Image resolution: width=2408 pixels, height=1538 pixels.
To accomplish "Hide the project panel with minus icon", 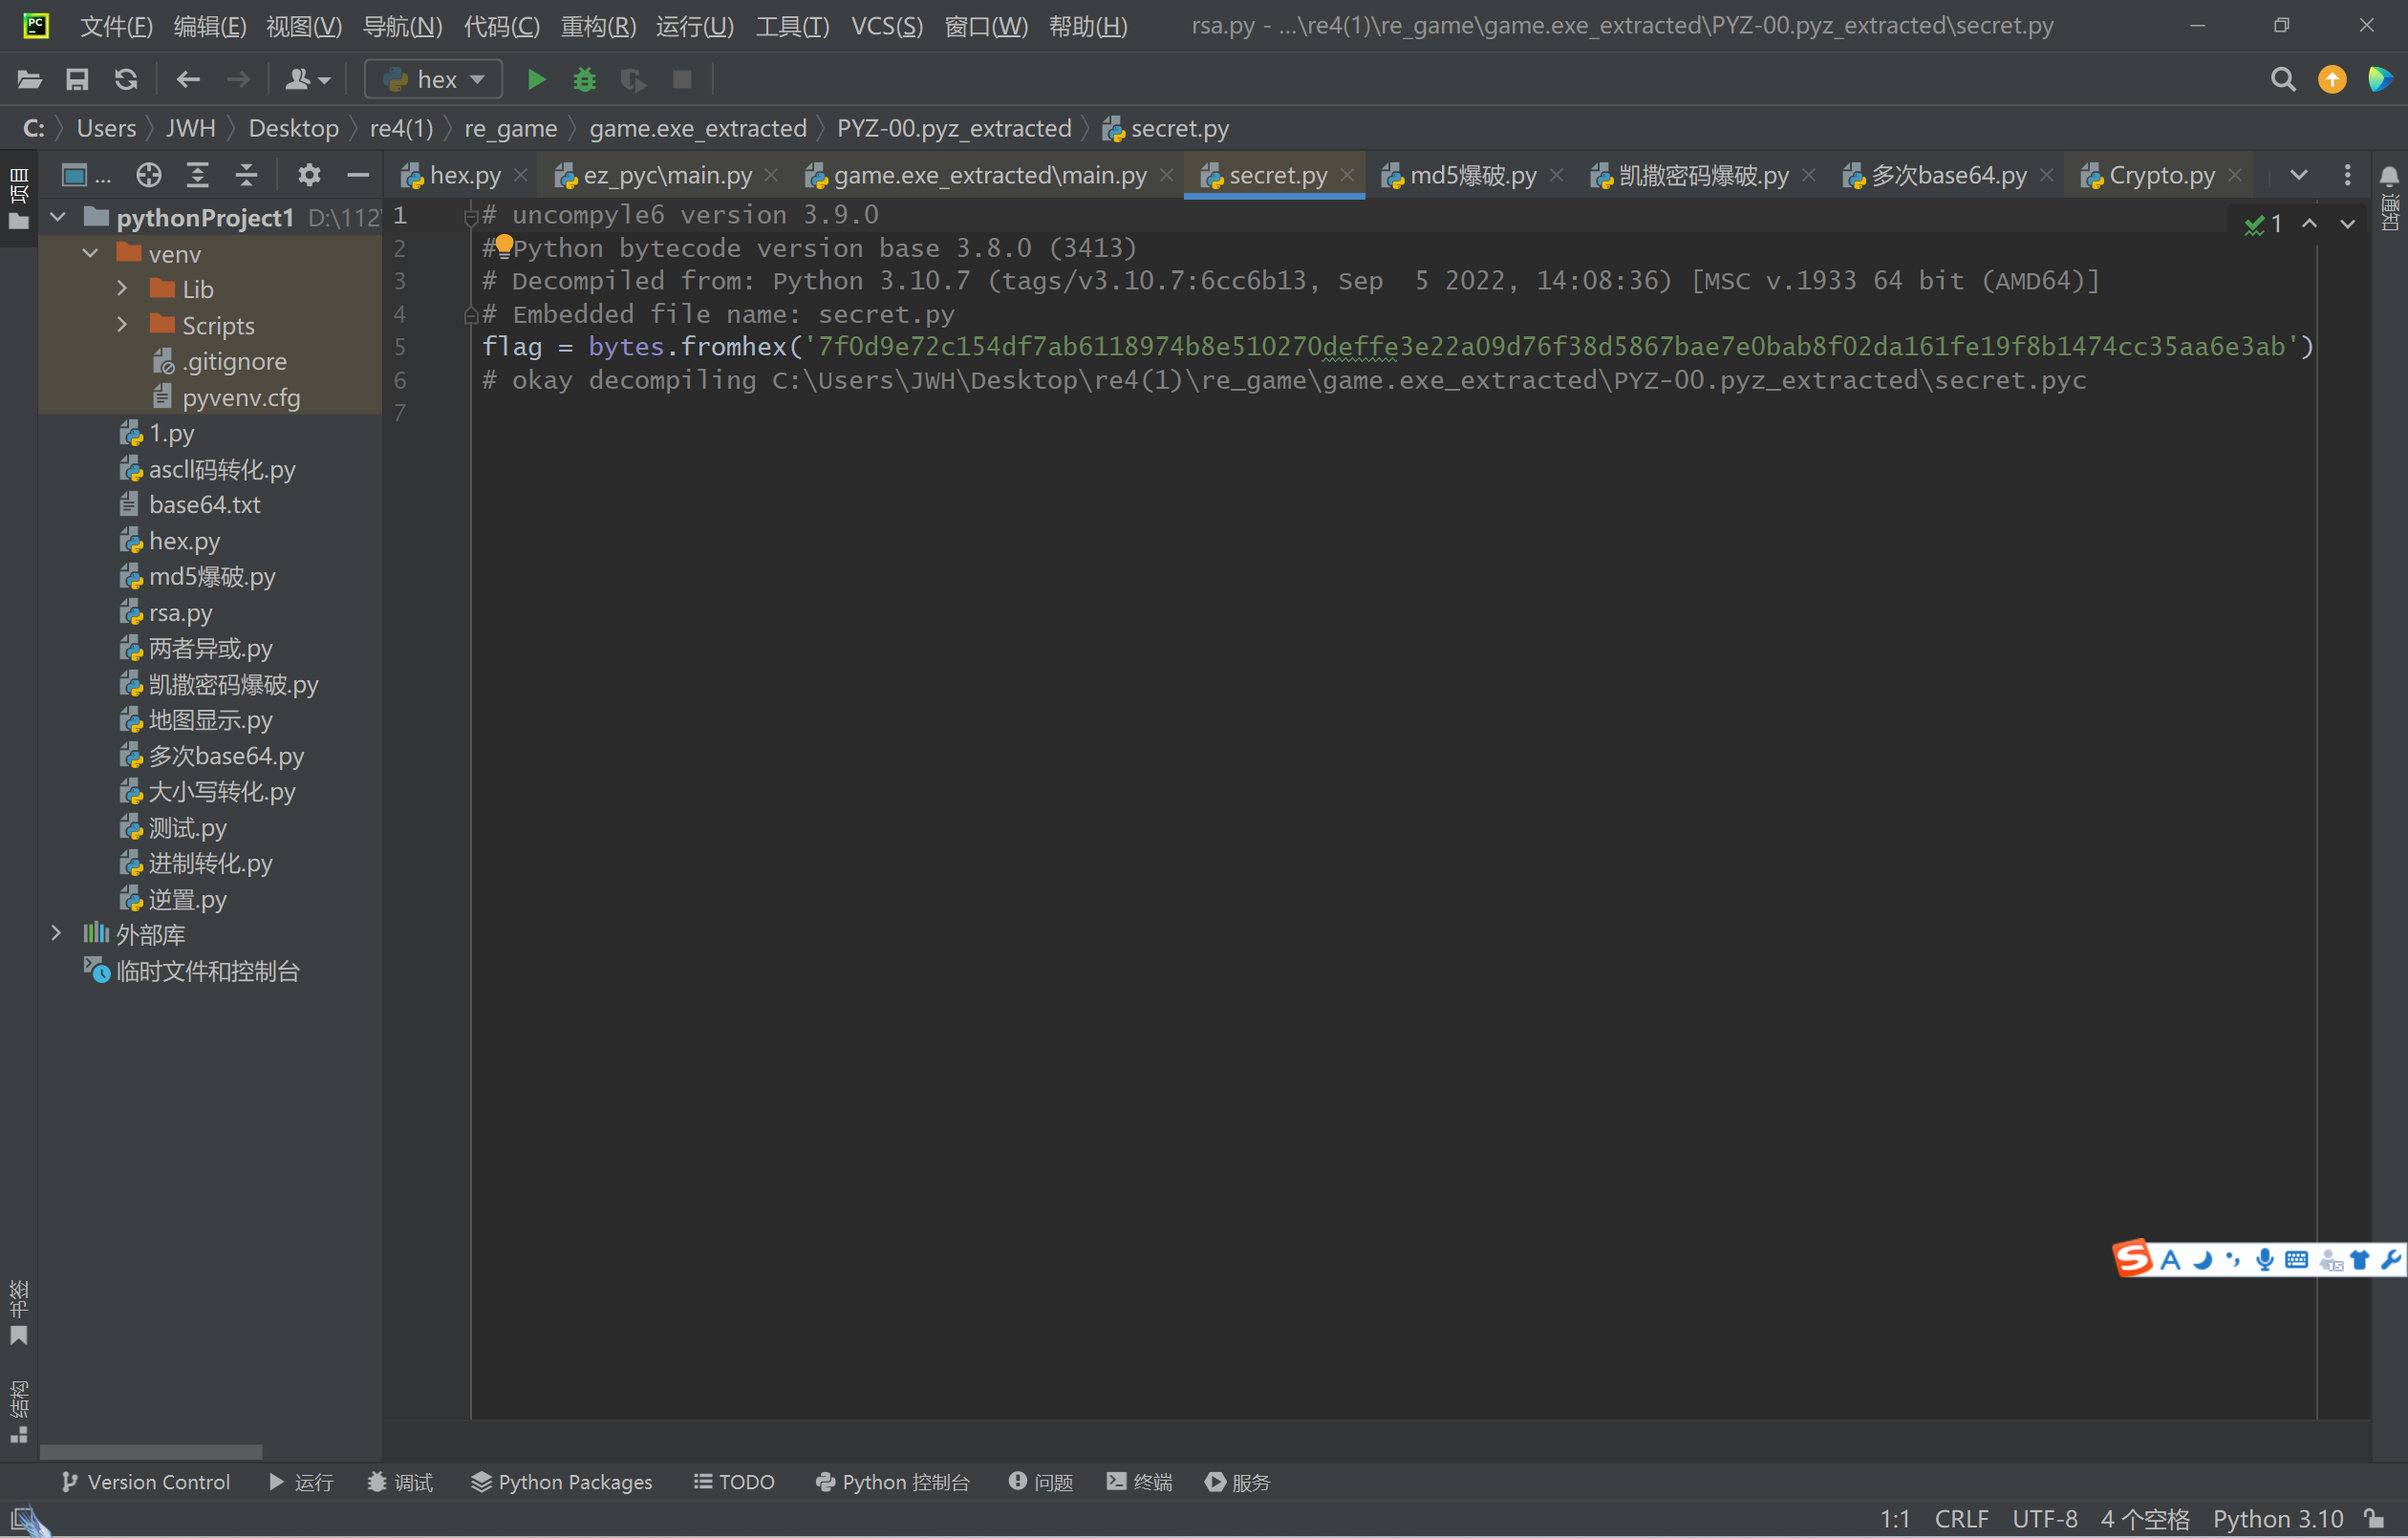I will coord(358,175).
